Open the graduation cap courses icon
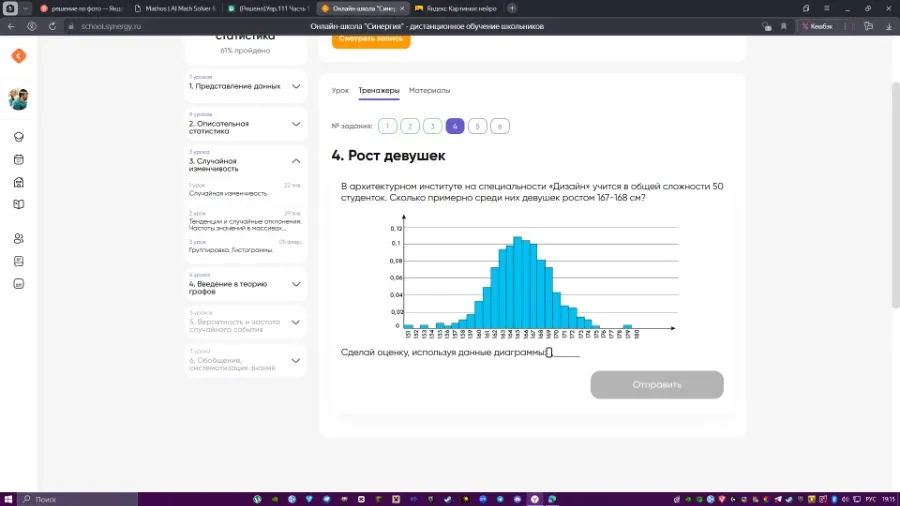 pyautogui.click(x=19, y=137)
